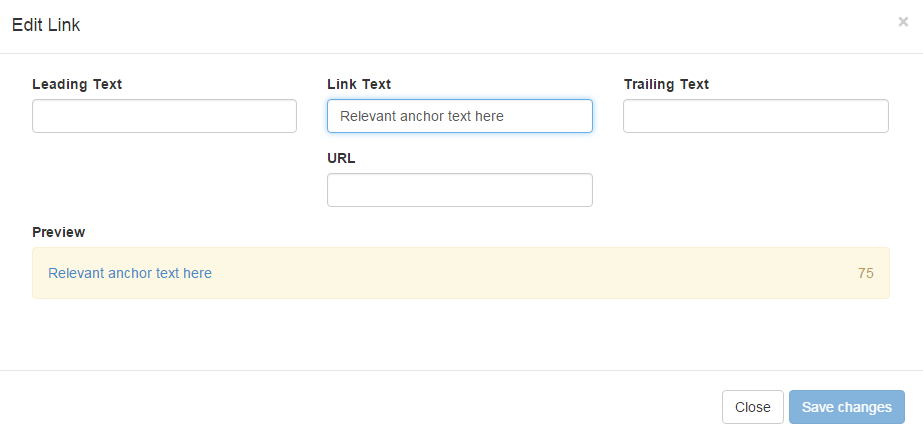Image resolution: width=923 pixels, height=443 pixels.
Task: Click the 'Preview' section heading
Action: (x=59, y=232)
